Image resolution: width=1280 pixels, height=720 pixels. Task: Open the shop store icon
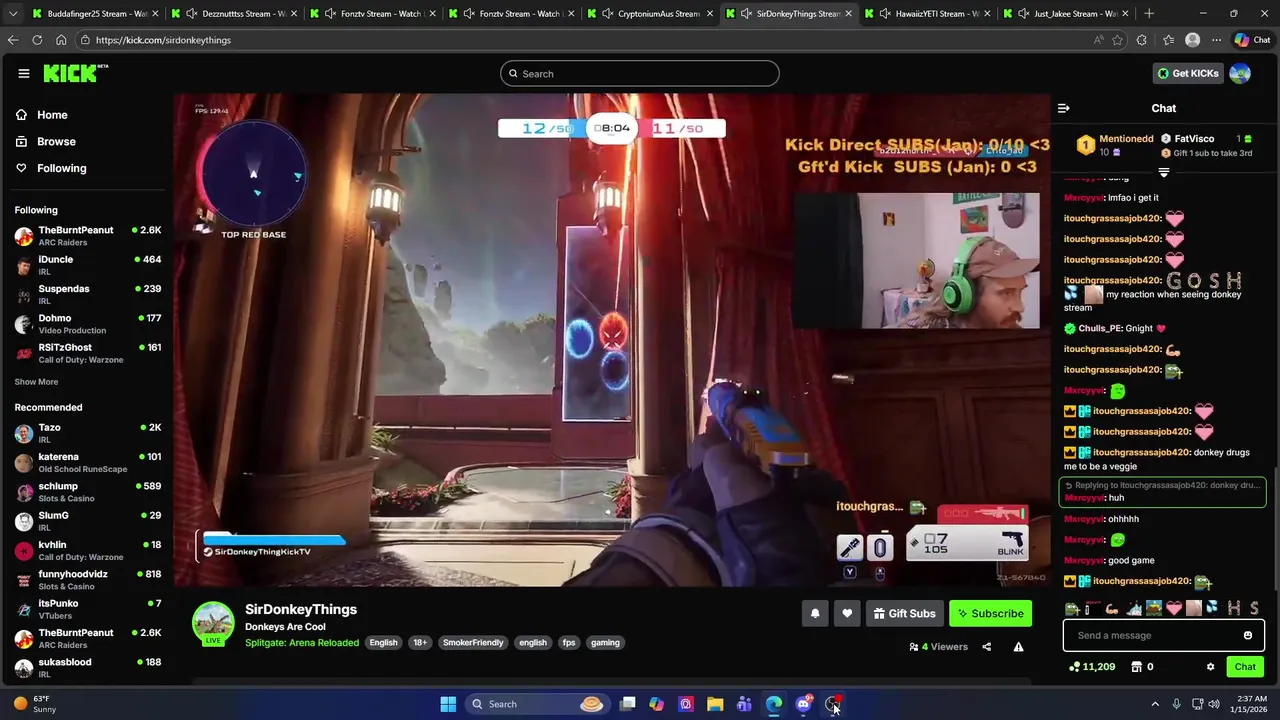point(1136,667)
